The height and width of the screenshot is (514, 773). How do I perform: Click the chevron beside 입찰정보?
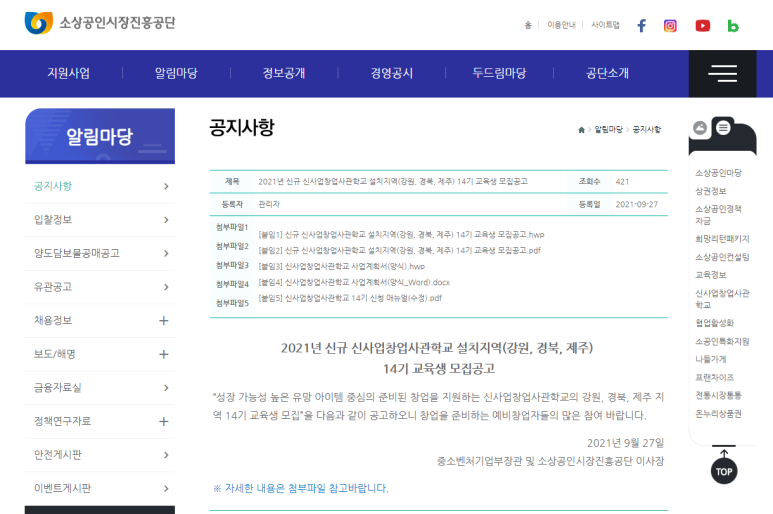pos(166,220)
